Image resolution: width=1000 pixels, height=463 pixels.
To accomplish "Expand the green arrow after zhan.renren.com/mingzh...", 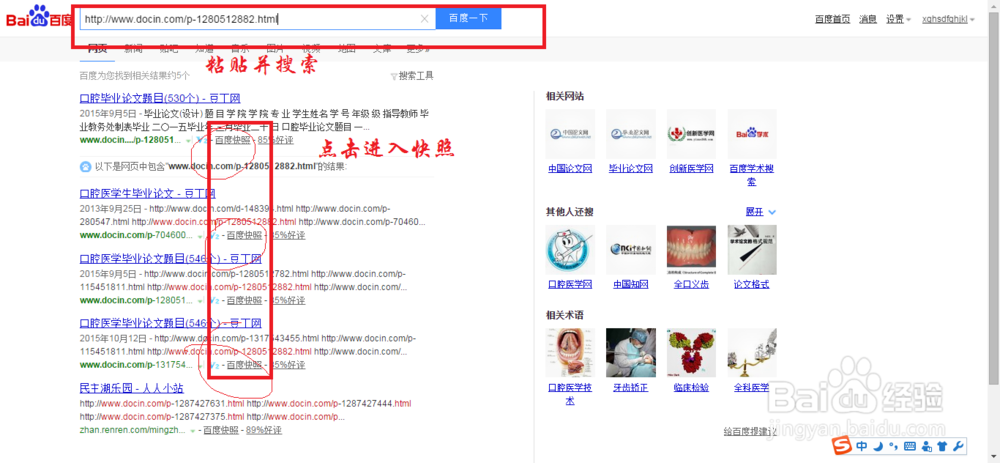I will 193,430.
